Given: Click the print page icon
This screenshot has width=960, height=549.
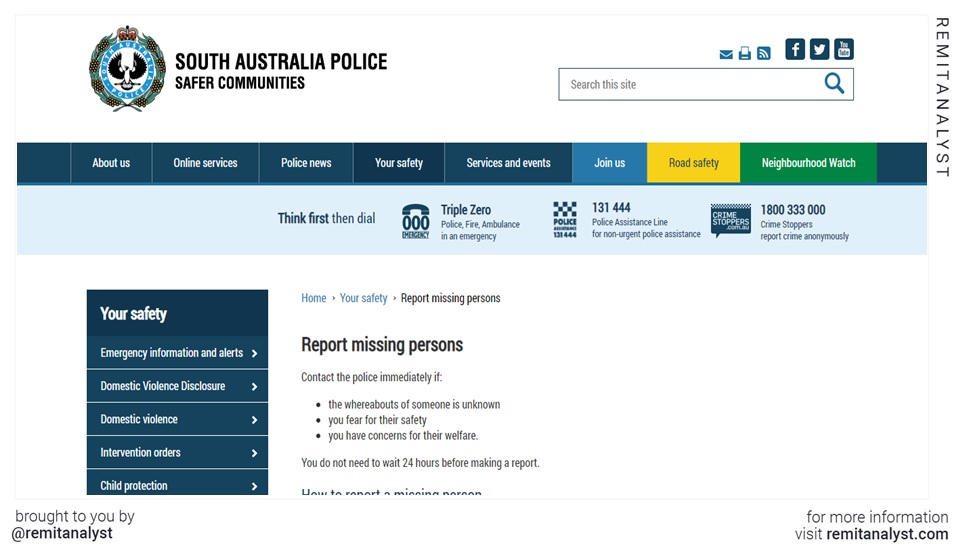Looking at the screenshot, I should [744, 54].
